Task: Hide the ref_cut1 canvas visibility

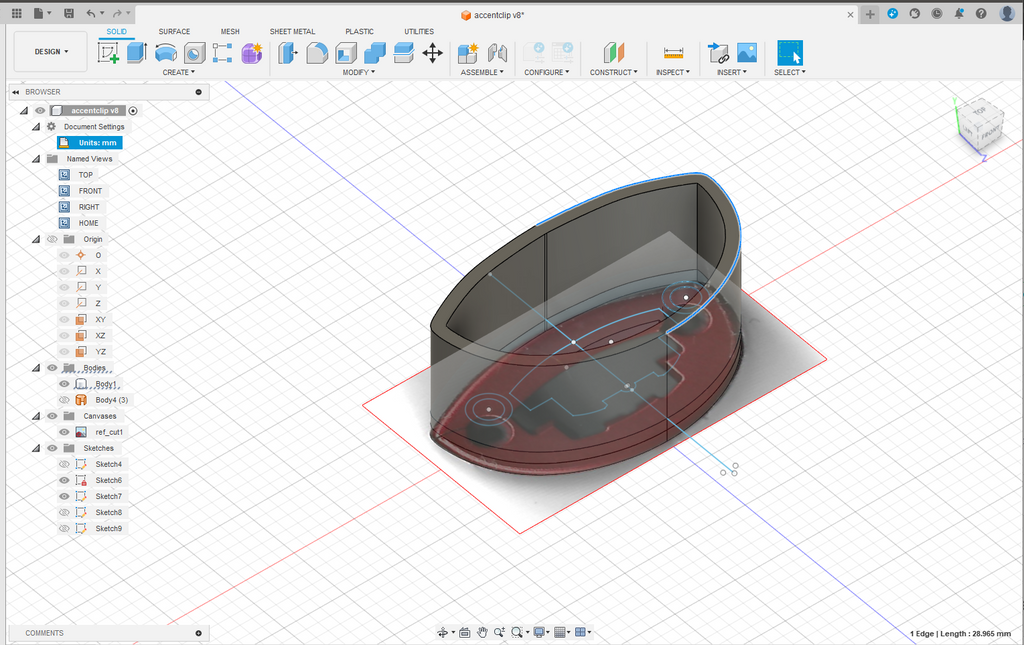Action: pos(64,432)
